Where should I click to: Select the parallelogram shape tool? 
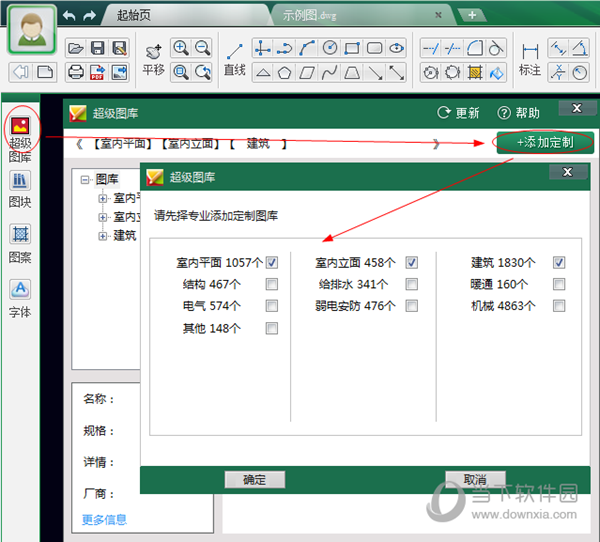[307, 72]
